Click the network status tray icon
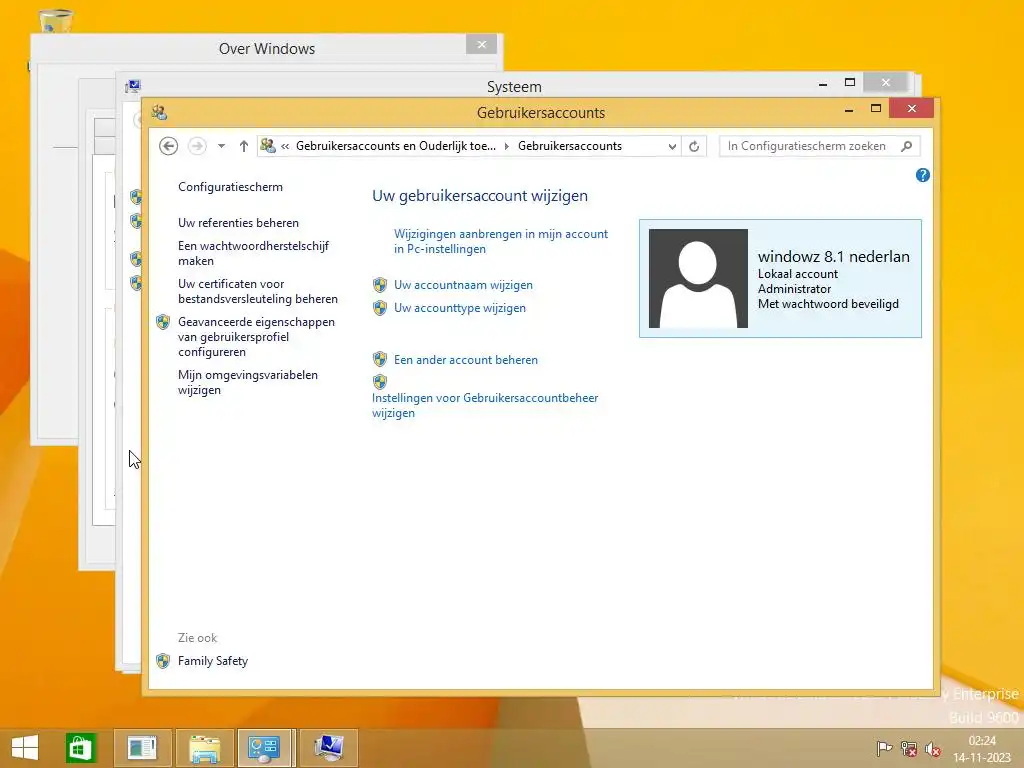 [x=908, y=748]
